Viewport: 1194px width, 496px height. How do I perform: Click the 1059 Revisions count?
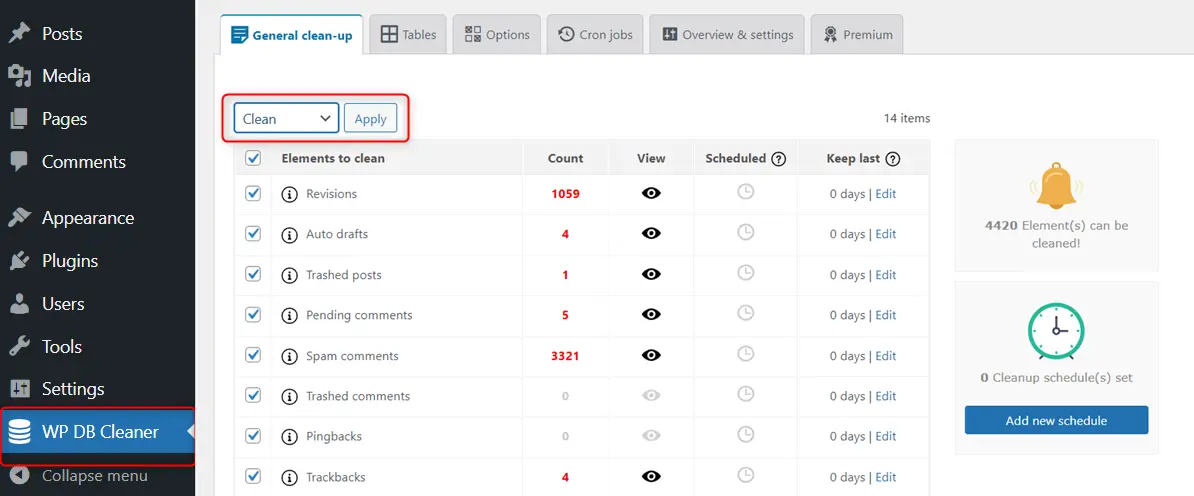click(565, 194)
